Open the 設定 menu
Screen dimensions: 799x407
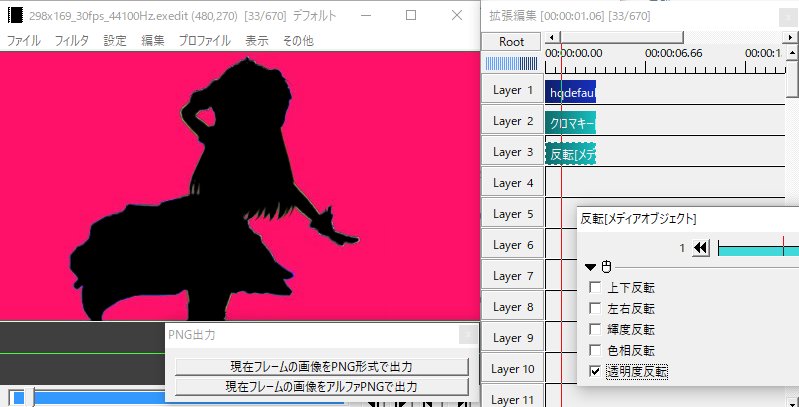point(115,41)
